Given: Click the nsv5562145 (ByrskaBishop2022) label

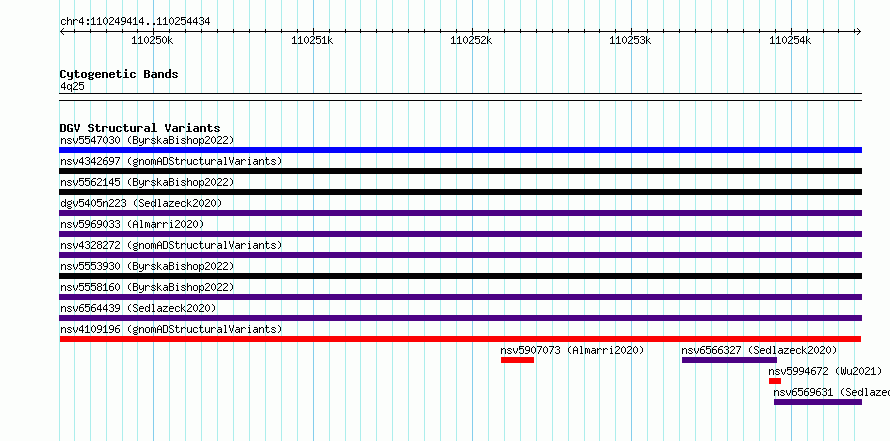Looking at the screenshot, I should pyautogui.click(x=147, y=182).
